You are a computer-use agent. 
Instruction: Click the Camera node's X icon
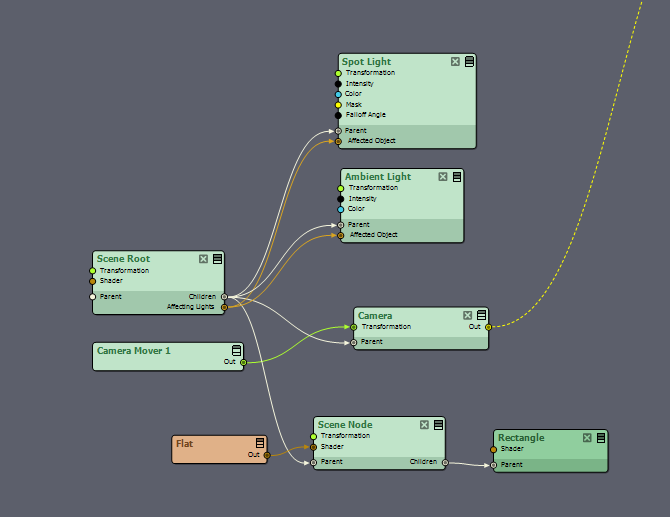[x=467, y=315]
